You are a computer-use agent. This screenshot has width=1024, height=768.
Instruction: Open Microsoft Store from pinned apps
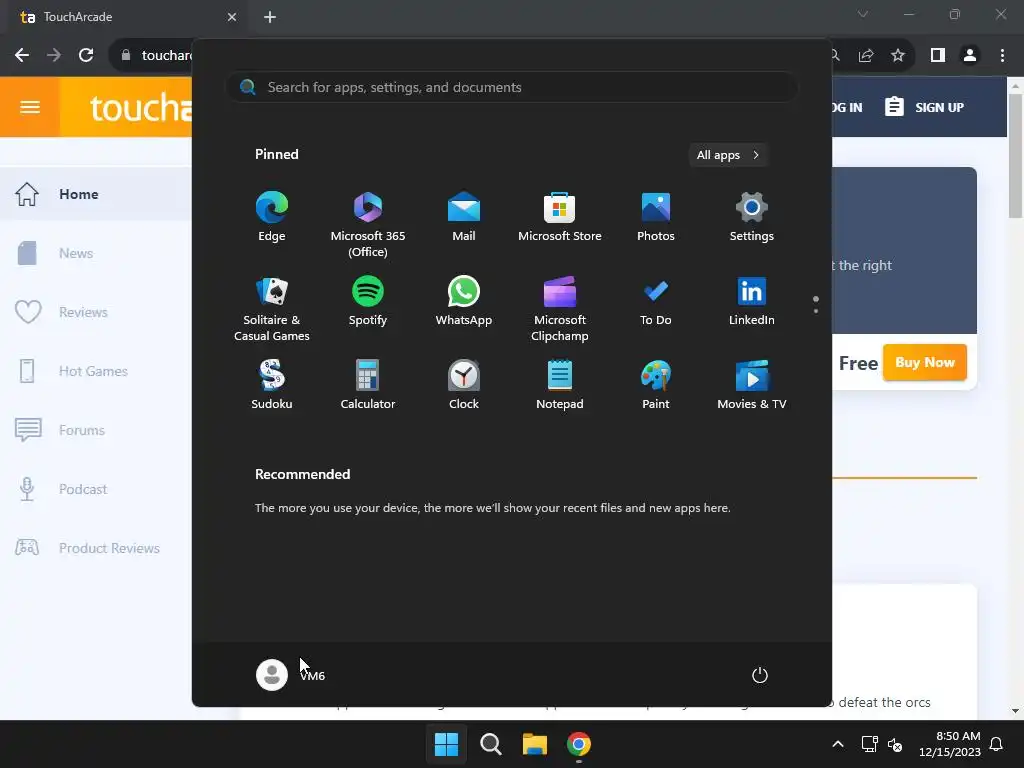coord(560,217)
